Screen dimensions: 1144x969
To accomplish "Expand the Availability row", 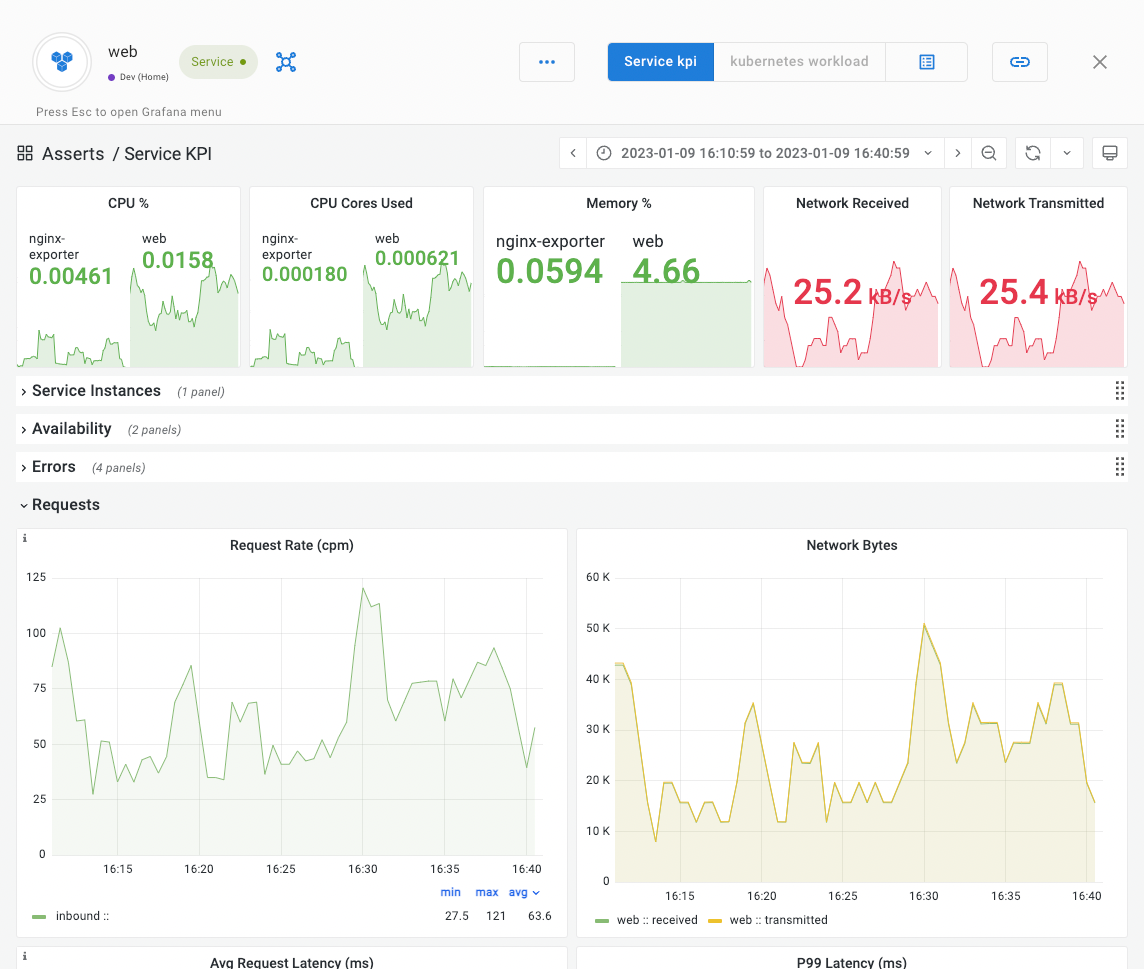I will point(71,429).
